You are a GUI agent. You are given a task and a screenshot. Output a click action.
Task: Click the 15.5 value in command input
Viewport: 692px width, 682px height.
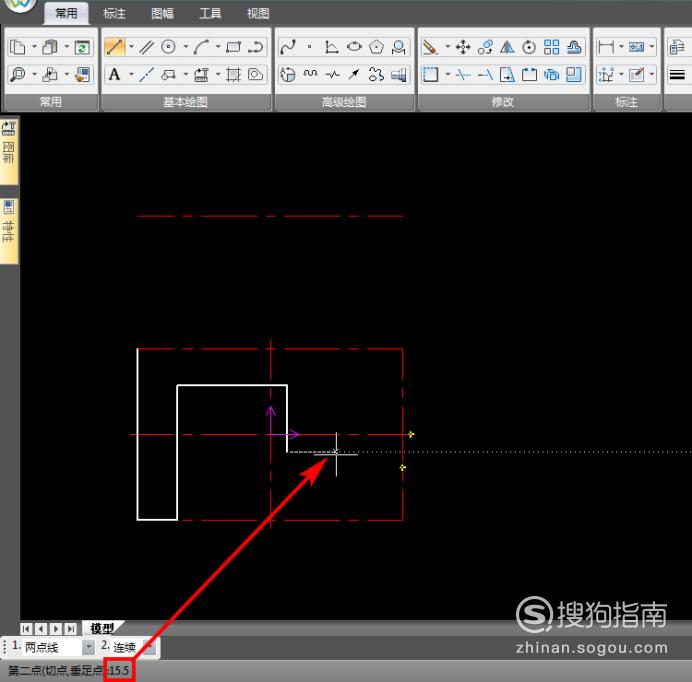pos(119,671)
